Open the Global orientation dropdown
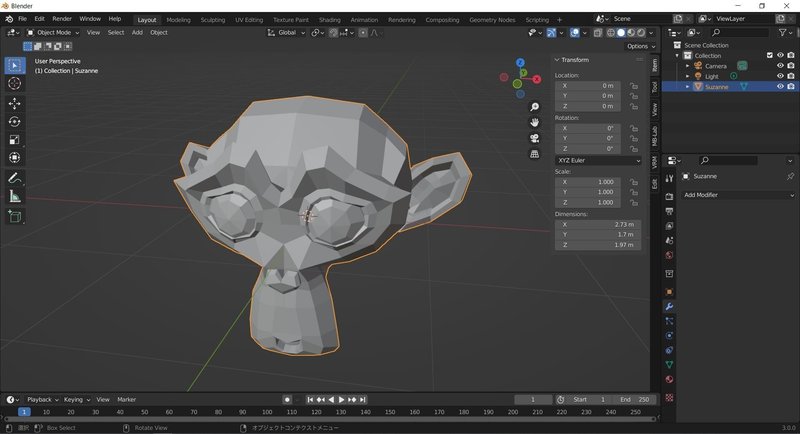Screen dimensions: 800x434 click(286, 33)
